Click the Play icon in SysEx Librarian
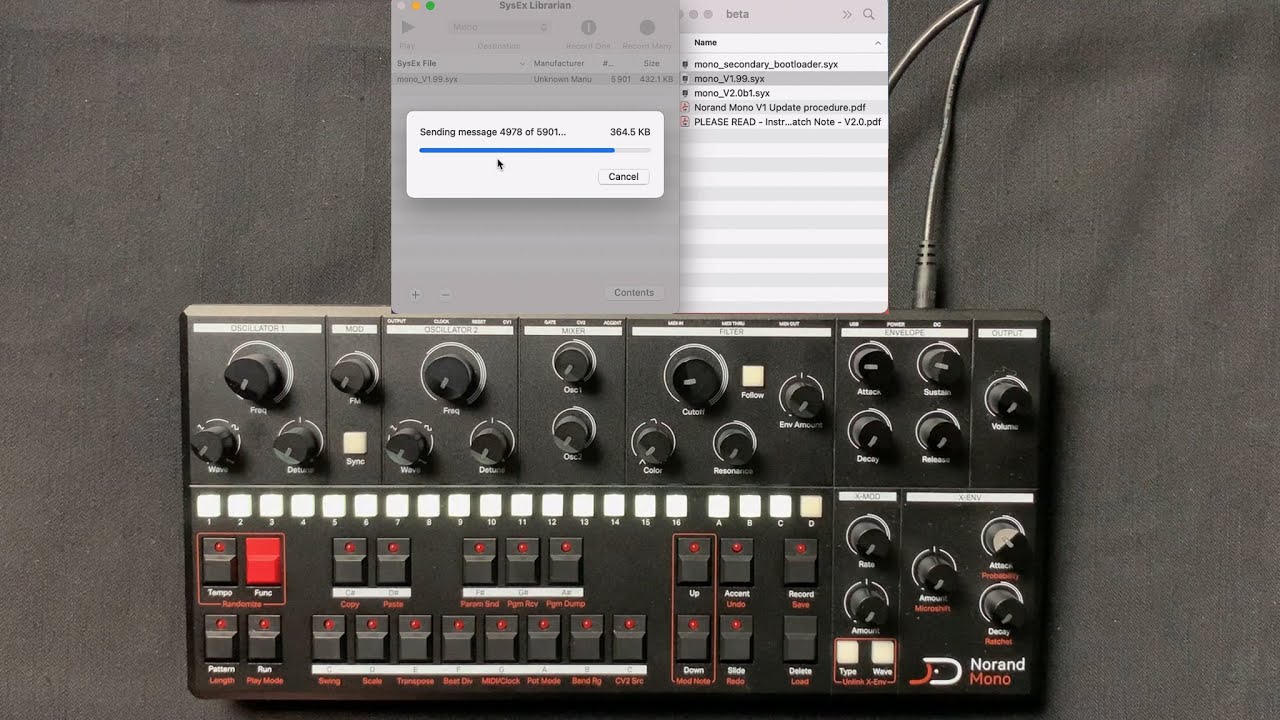Viewport: 1280px width, 720px height. click(408, 28)
